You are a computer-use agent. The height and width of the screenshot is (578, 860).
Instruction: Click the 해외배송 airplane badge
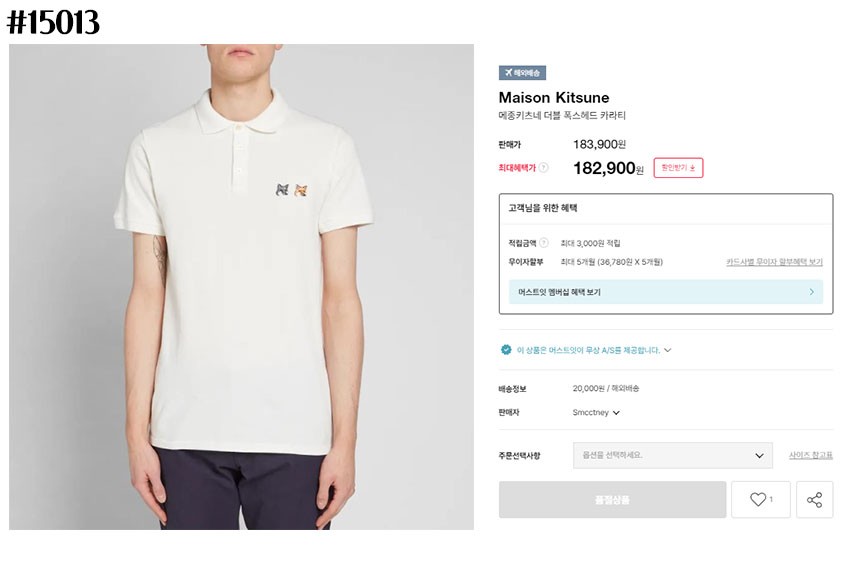pyautogui.click(x=522, y=73)
